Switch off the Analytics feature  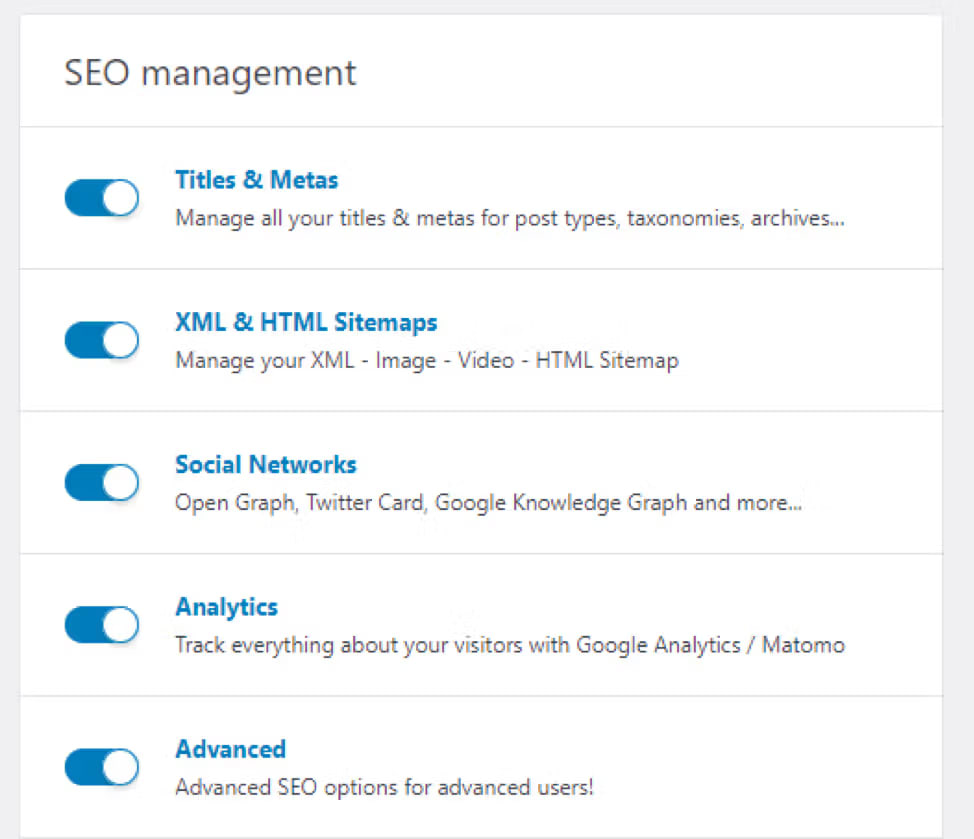click(x=101, y=624)
